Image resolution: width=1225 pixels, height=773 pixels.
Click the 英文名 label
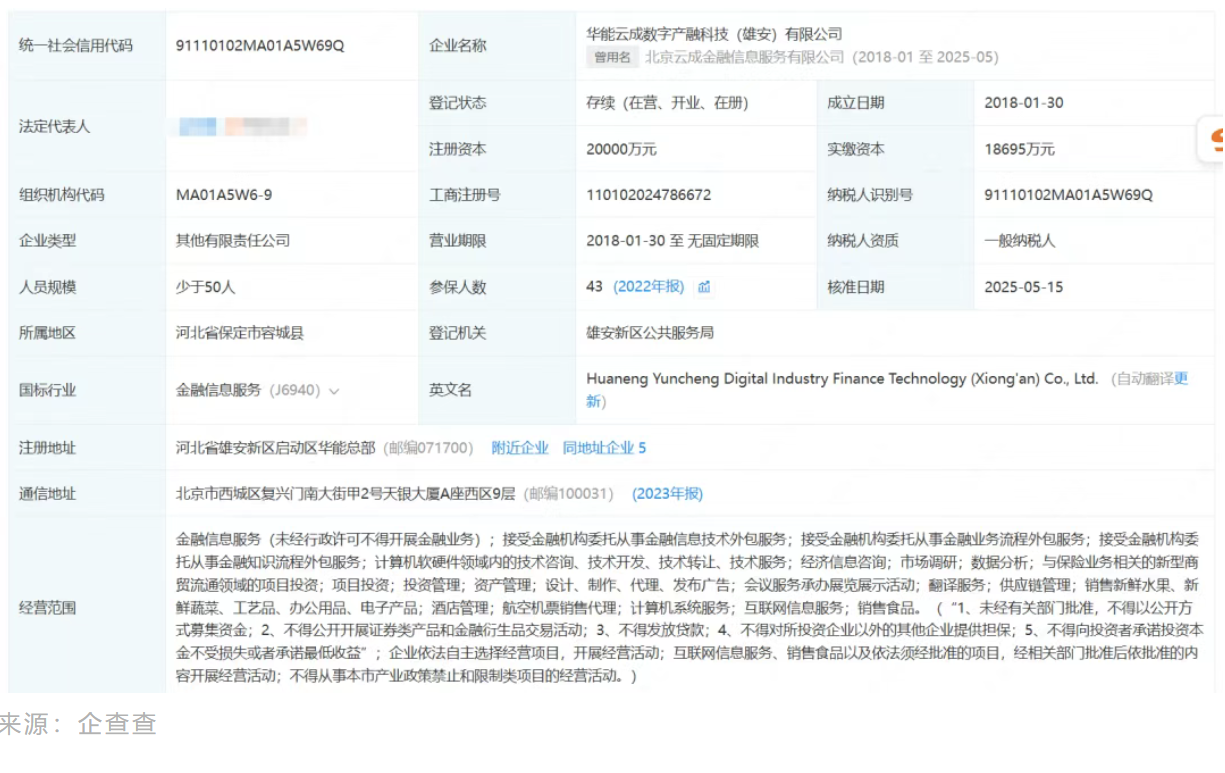tap(451, 390)
